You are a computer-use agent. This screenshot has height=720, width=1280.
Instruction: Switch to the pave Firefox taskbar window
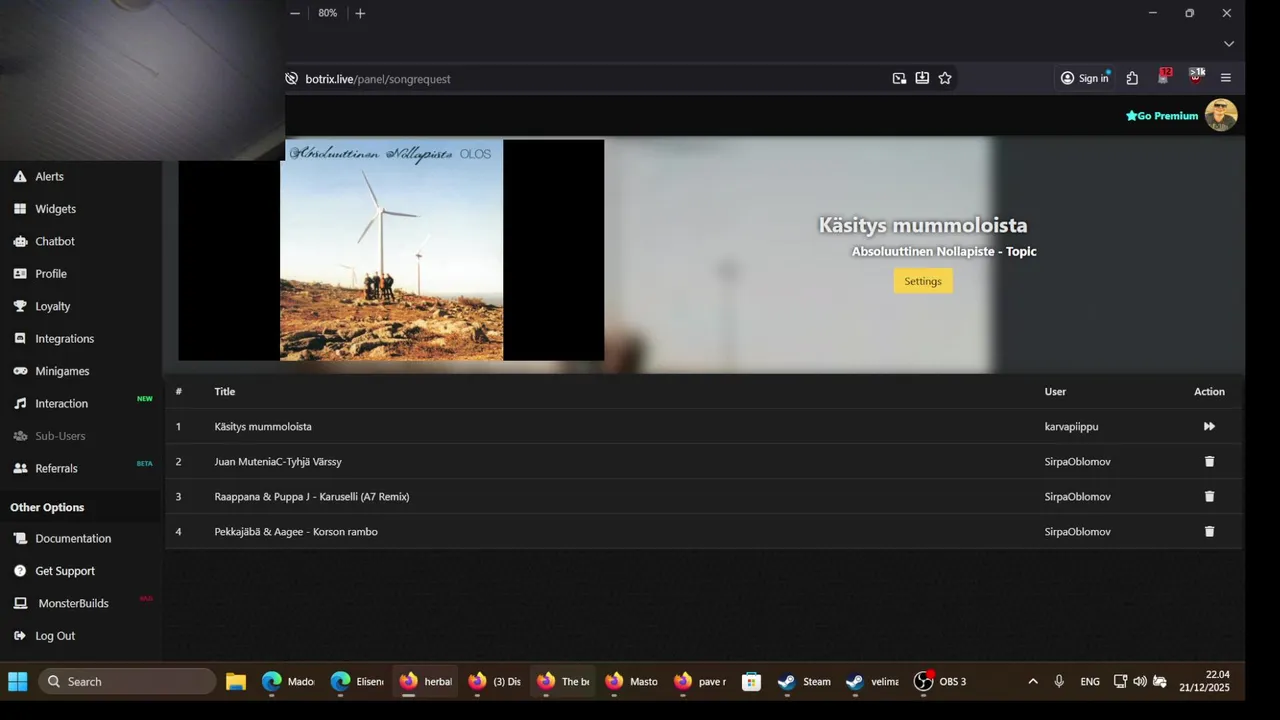click(x=700, y=681)
